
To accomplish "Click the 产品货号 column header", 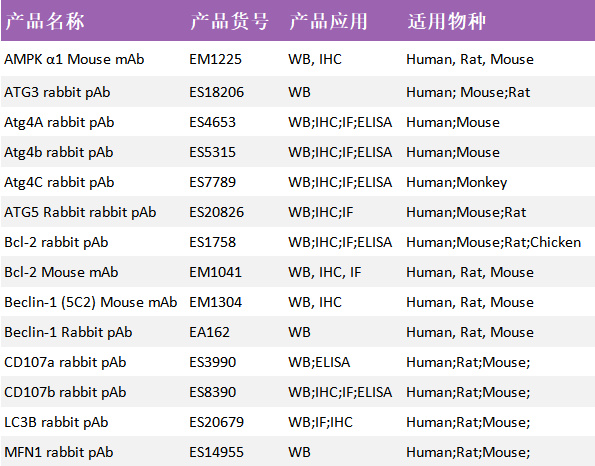I will pos(230,21).
